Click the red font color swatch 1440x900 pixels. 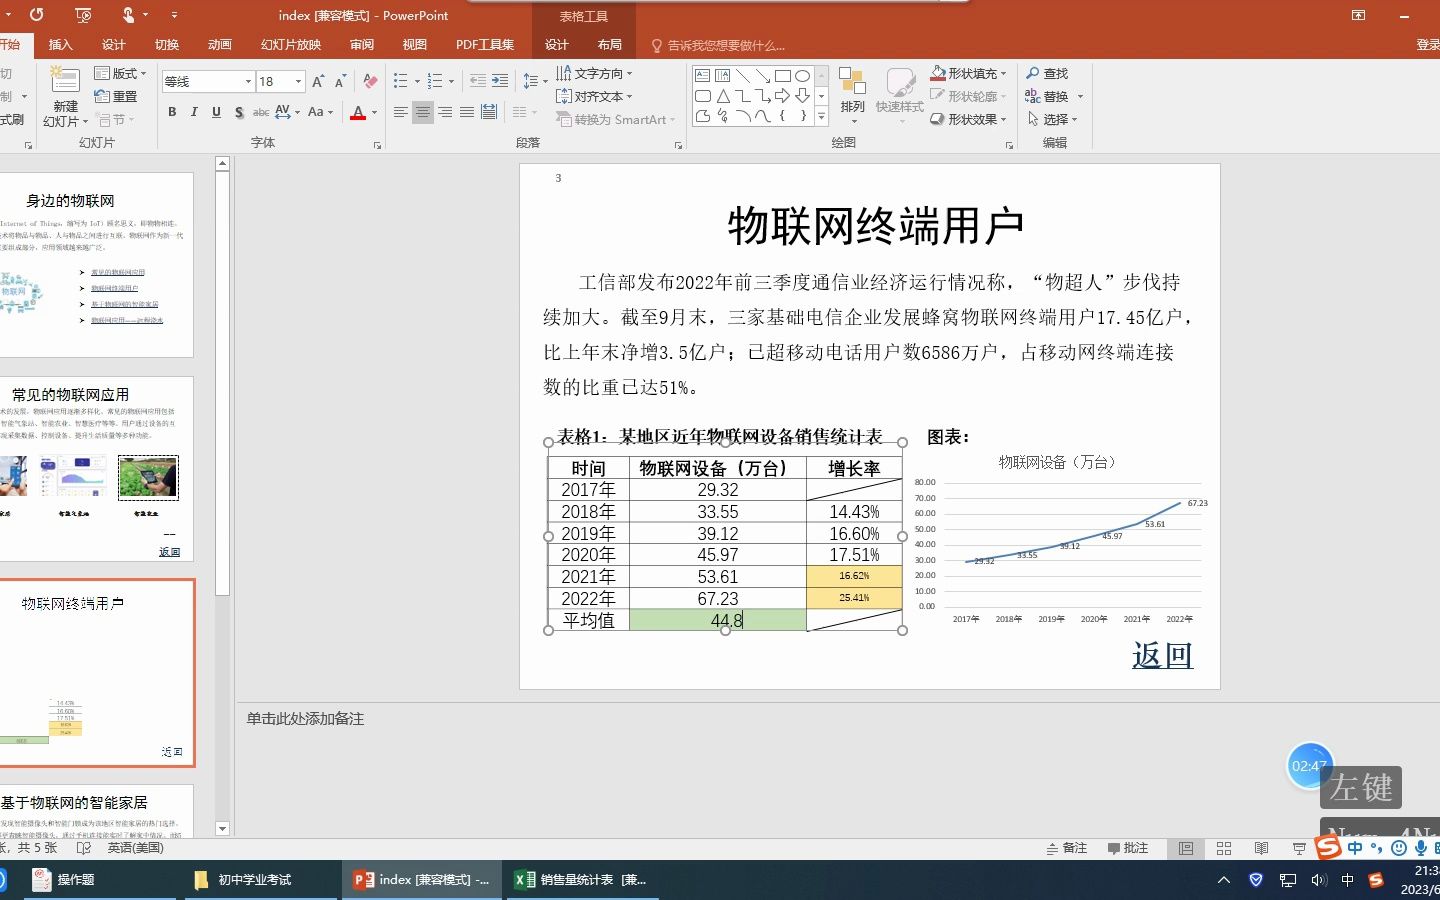(x=358, y=113)
